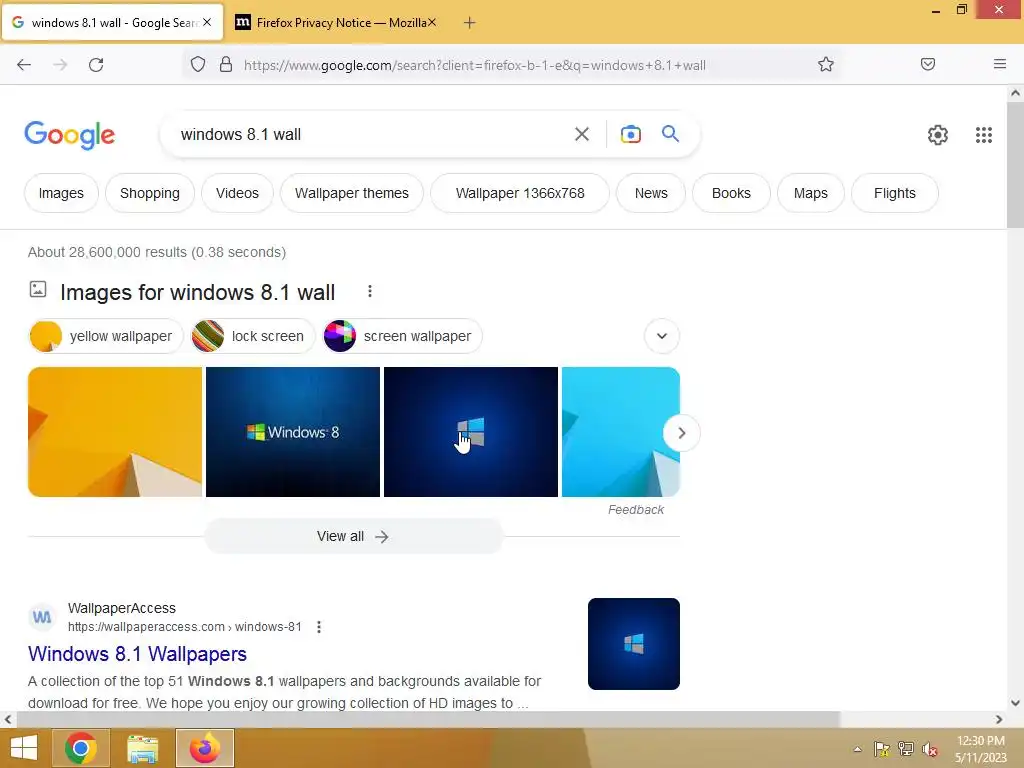This screenshot has width=1024, height=768.
Task: Open a new tab with the plus button
Action: 469,23
